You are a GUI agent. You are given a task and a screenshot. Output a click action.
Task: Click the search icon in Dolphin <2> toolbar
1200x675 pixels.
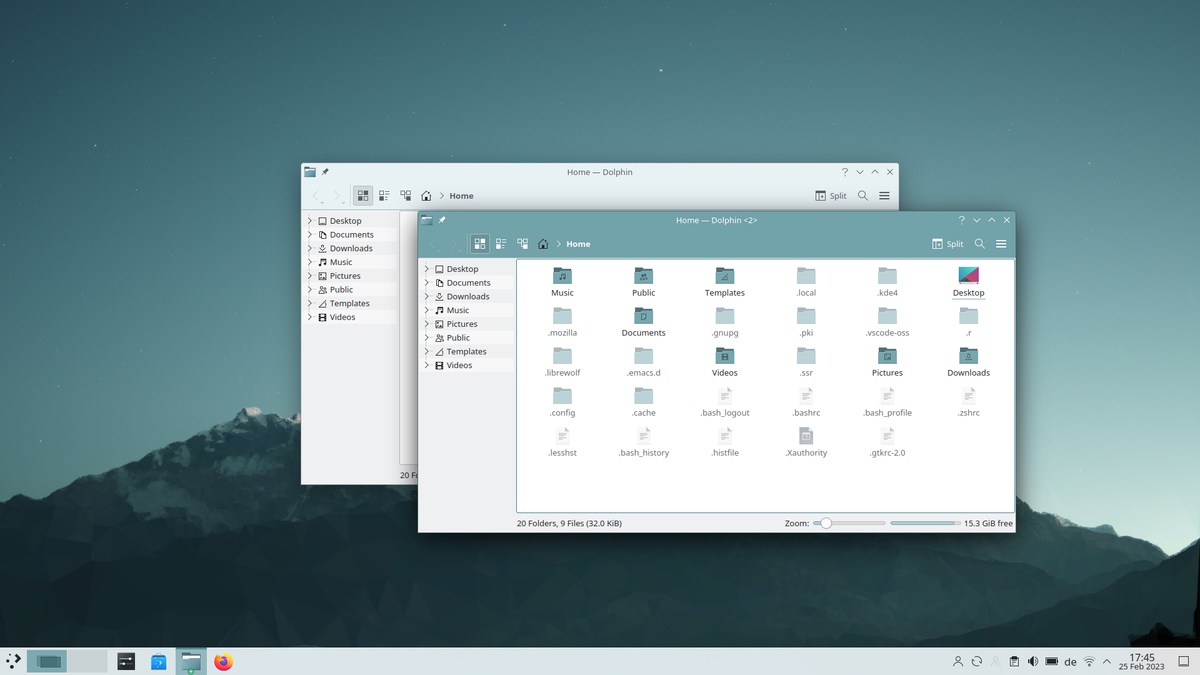click(x=980, y=244)
